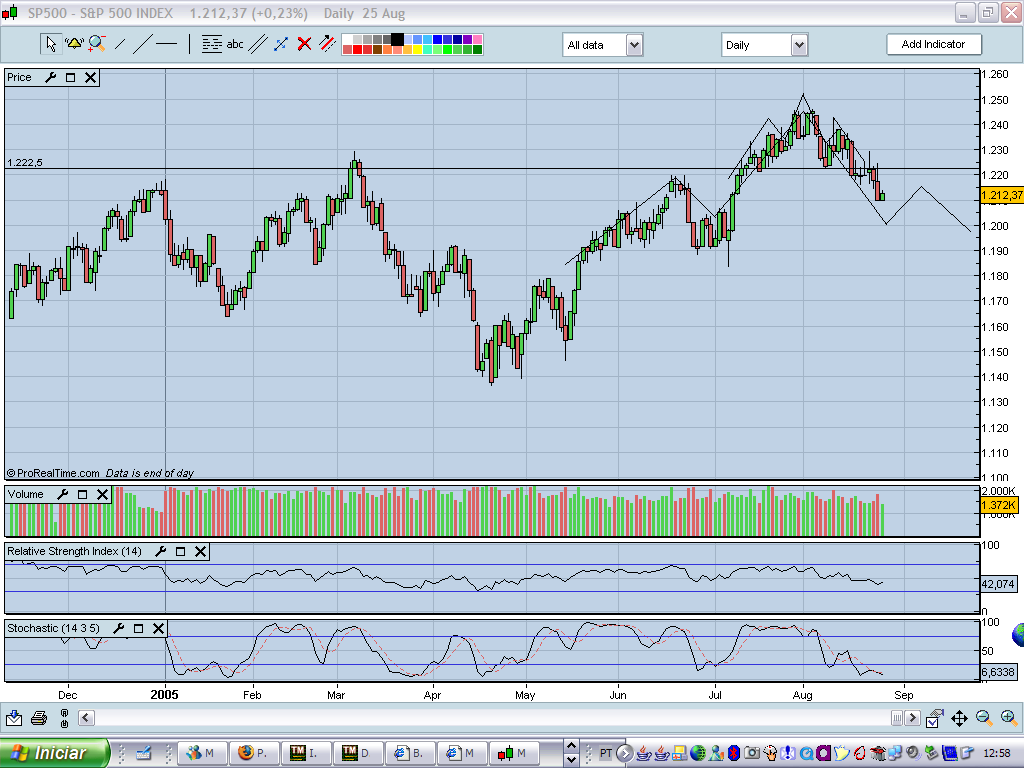Select the abc text annotation tool
The height and width of the screenshot is (768, 1024).
235,44
